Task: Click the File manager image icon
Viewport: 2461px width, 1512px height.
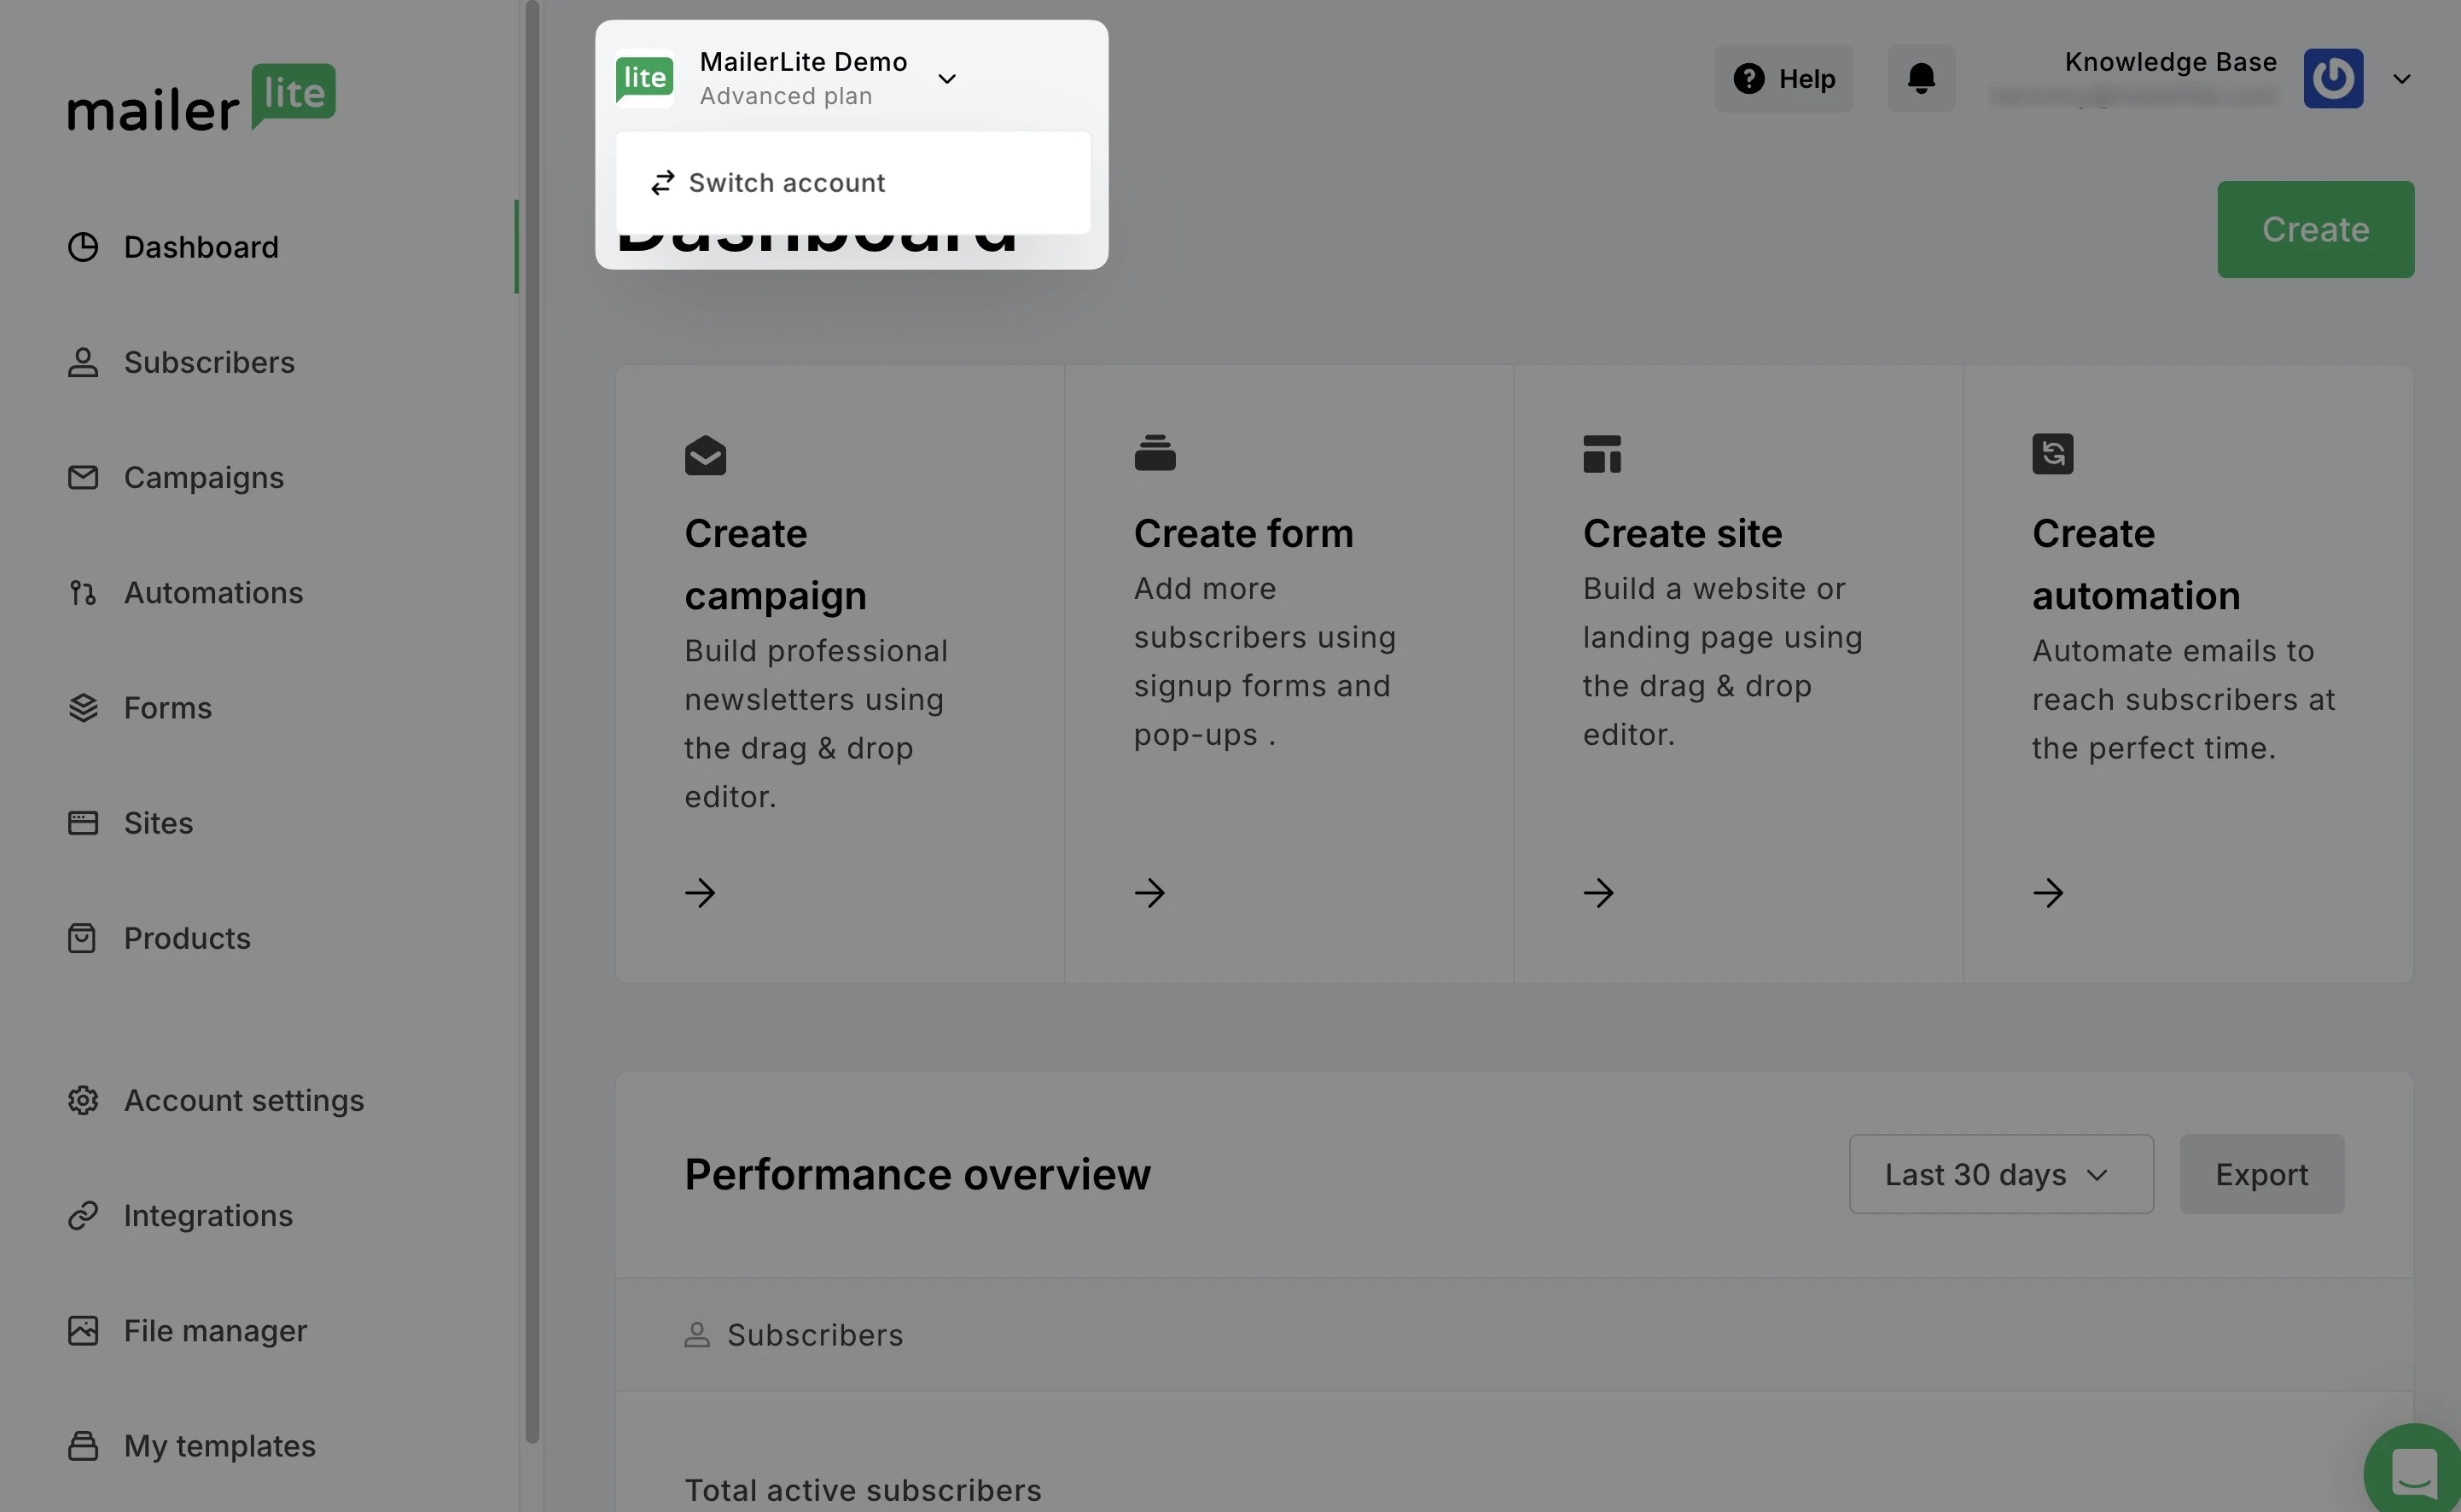Action: (x=83, y=1330)
